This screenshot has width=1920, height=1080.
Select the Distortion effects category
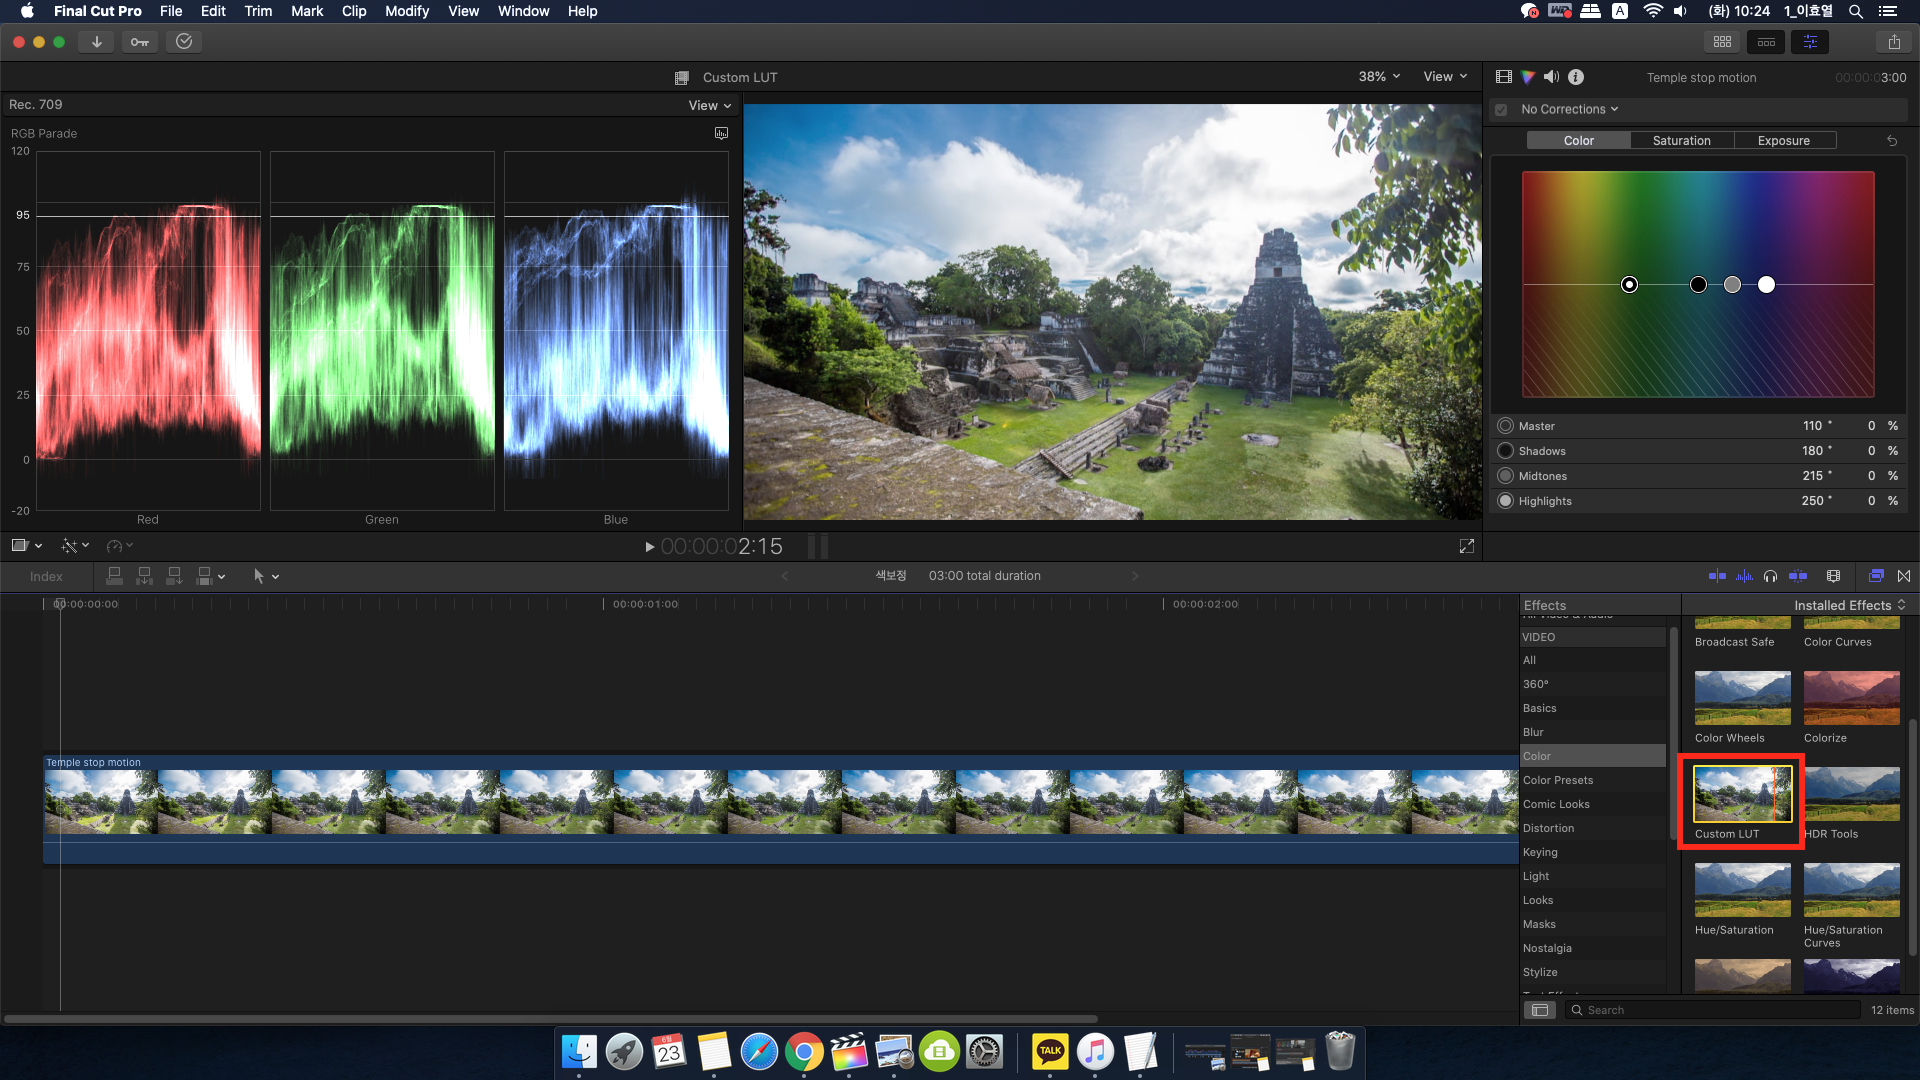pos(1592,828)
